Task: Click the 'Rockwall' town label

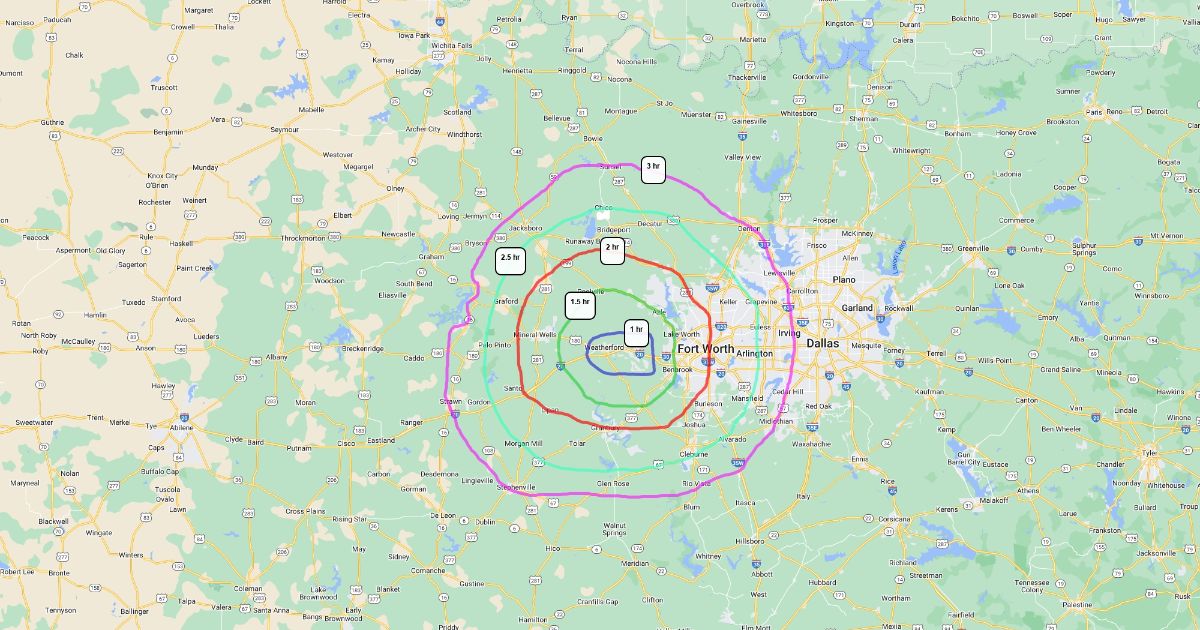Action: point(899,308)
